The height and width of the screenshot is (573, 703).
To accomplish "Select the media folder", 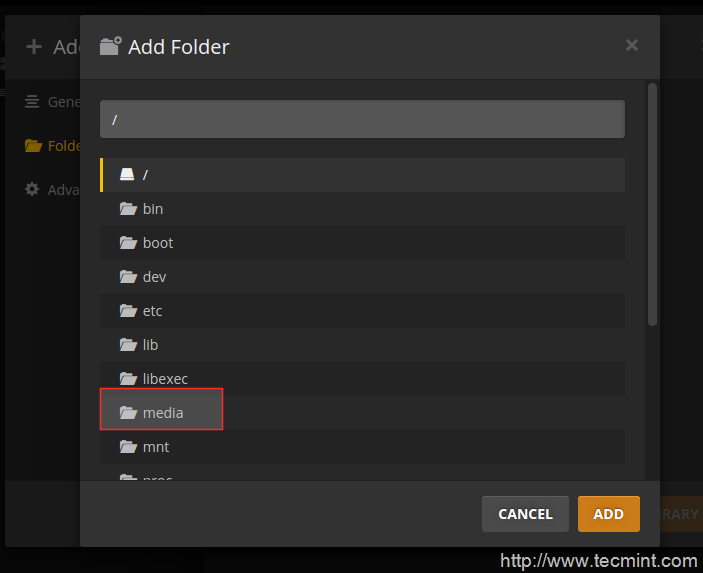I will pos(162,412).
